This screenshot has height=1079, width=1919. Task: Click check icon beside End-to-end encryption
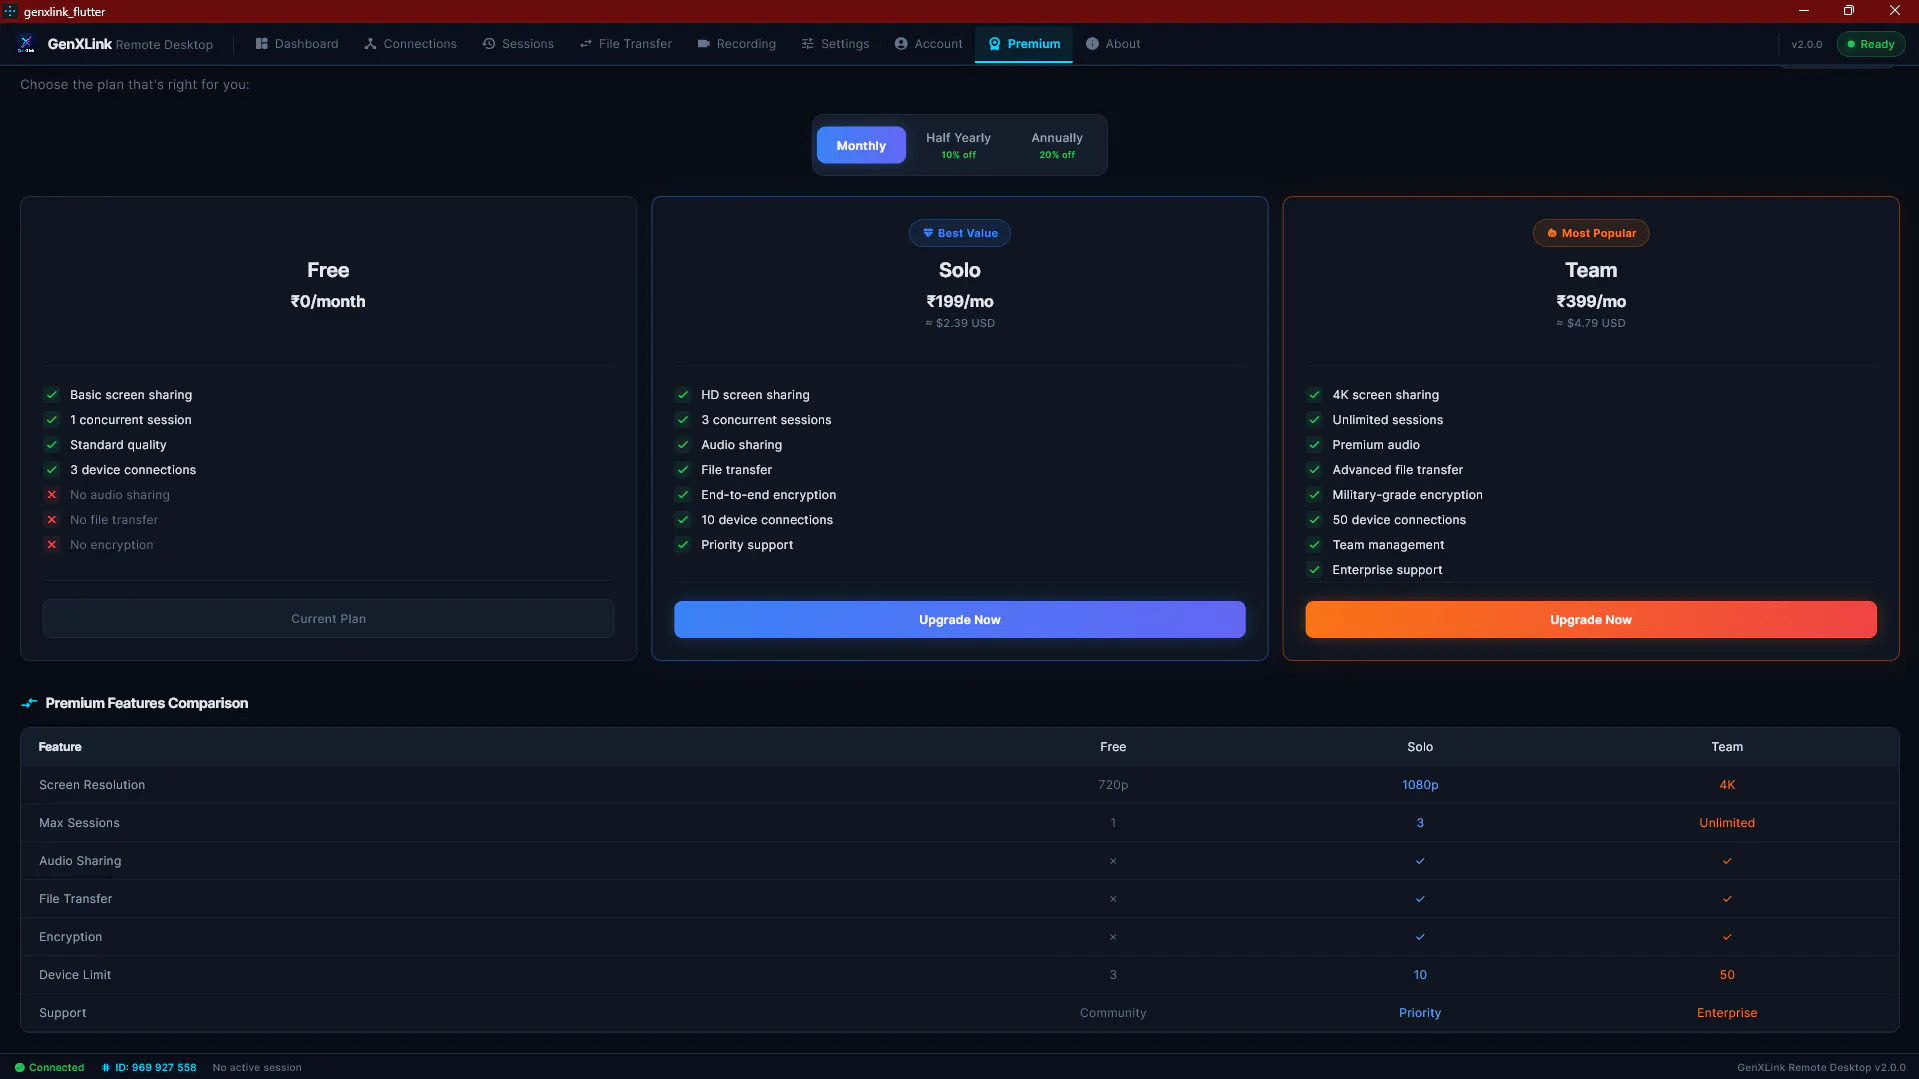(683, 495)
